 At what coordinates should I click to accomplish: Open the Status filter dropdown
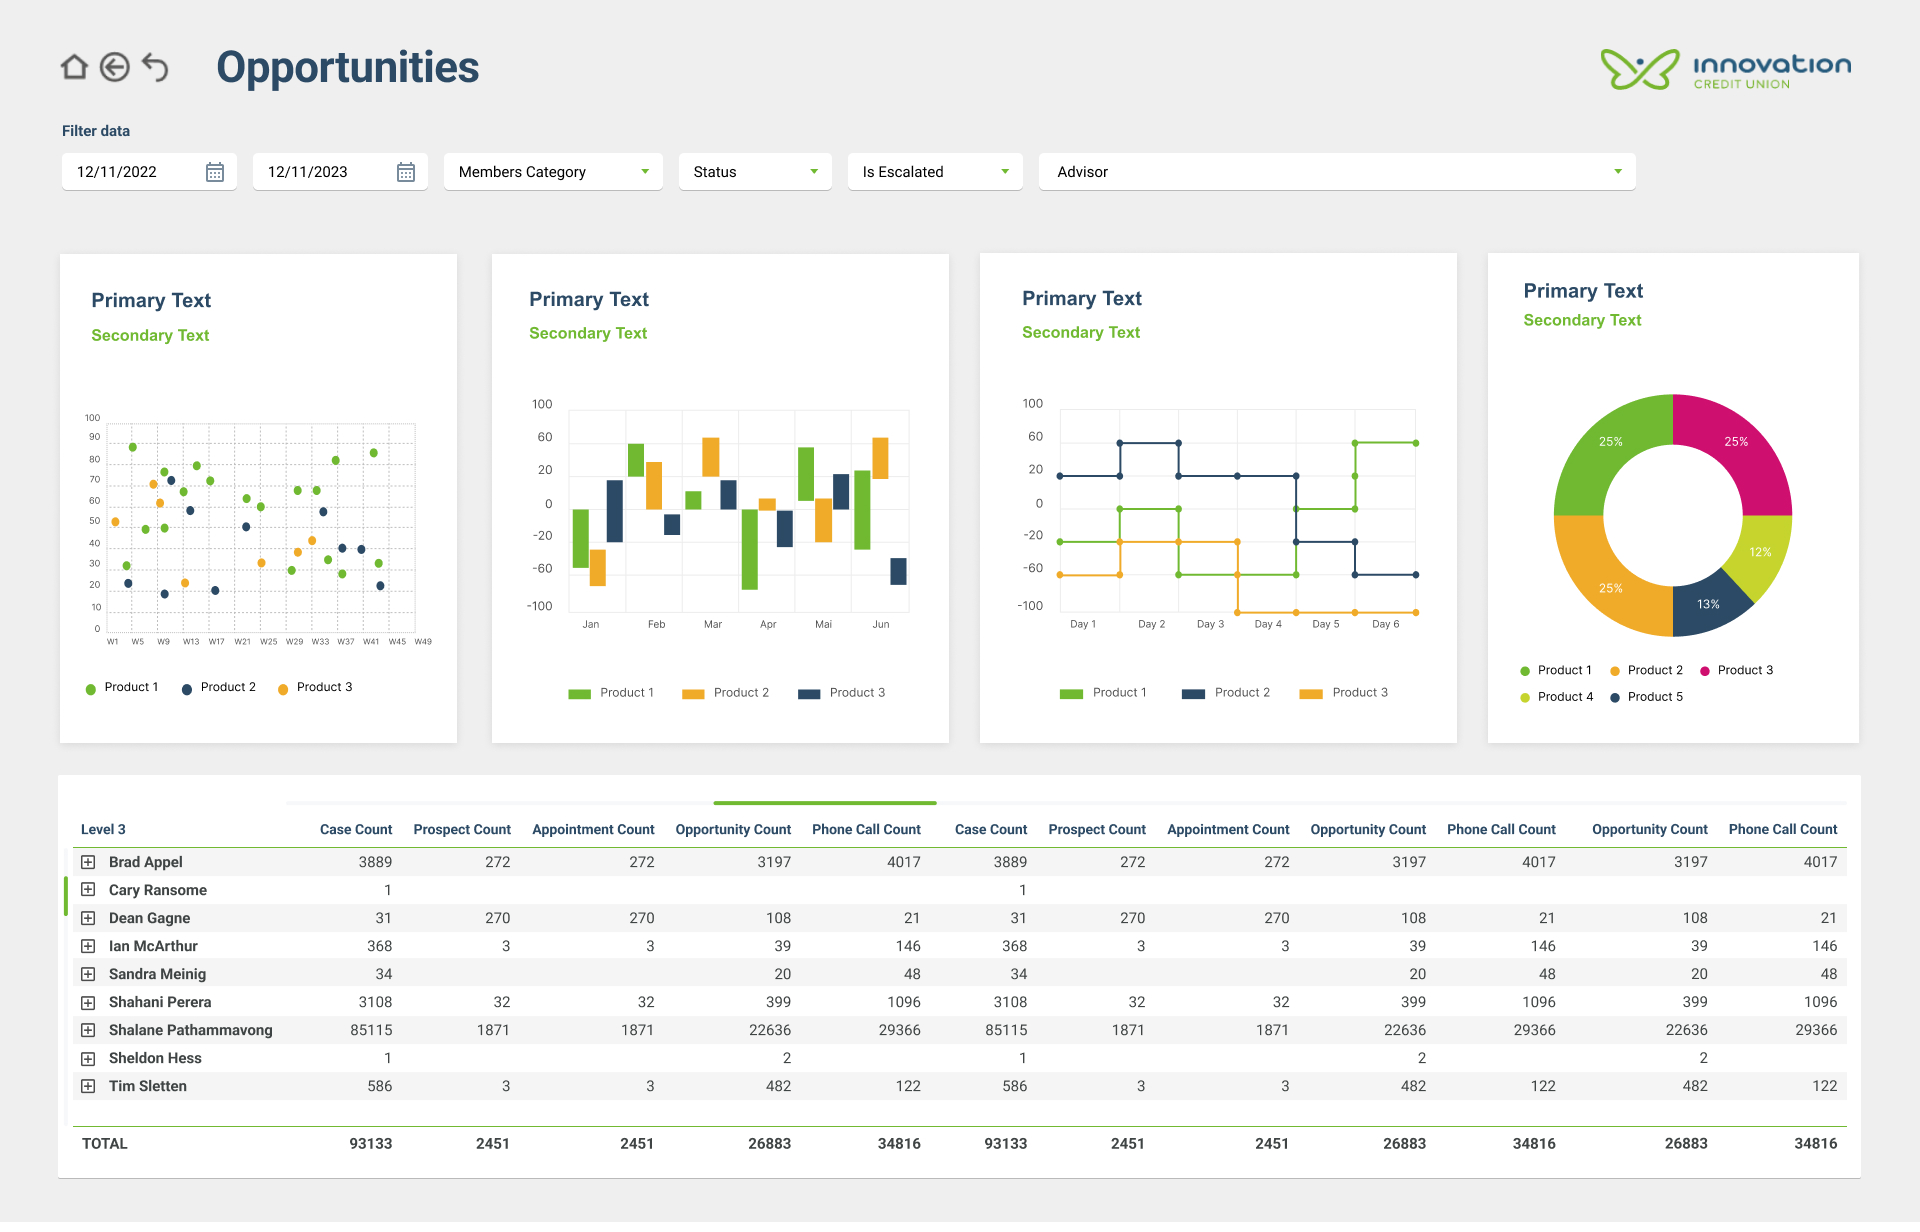pyautogui.click(x=754, y=172)
